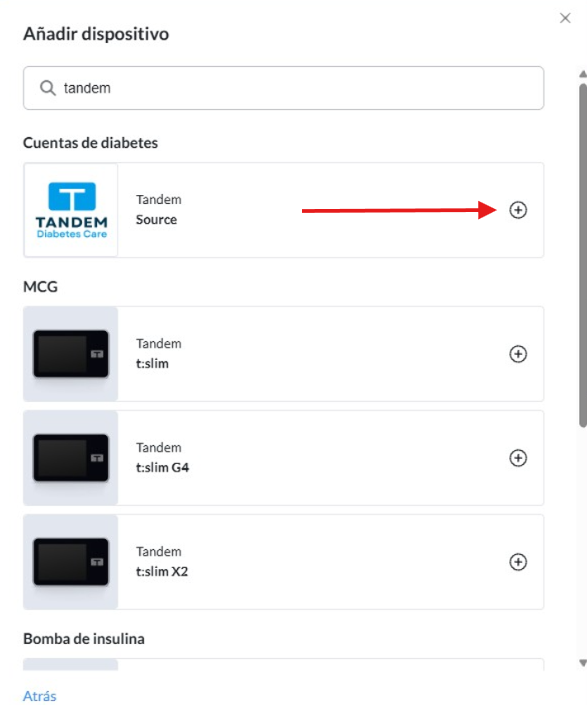
Task: Click the vertical scrollbar thumb
Action: coord(583,255)
